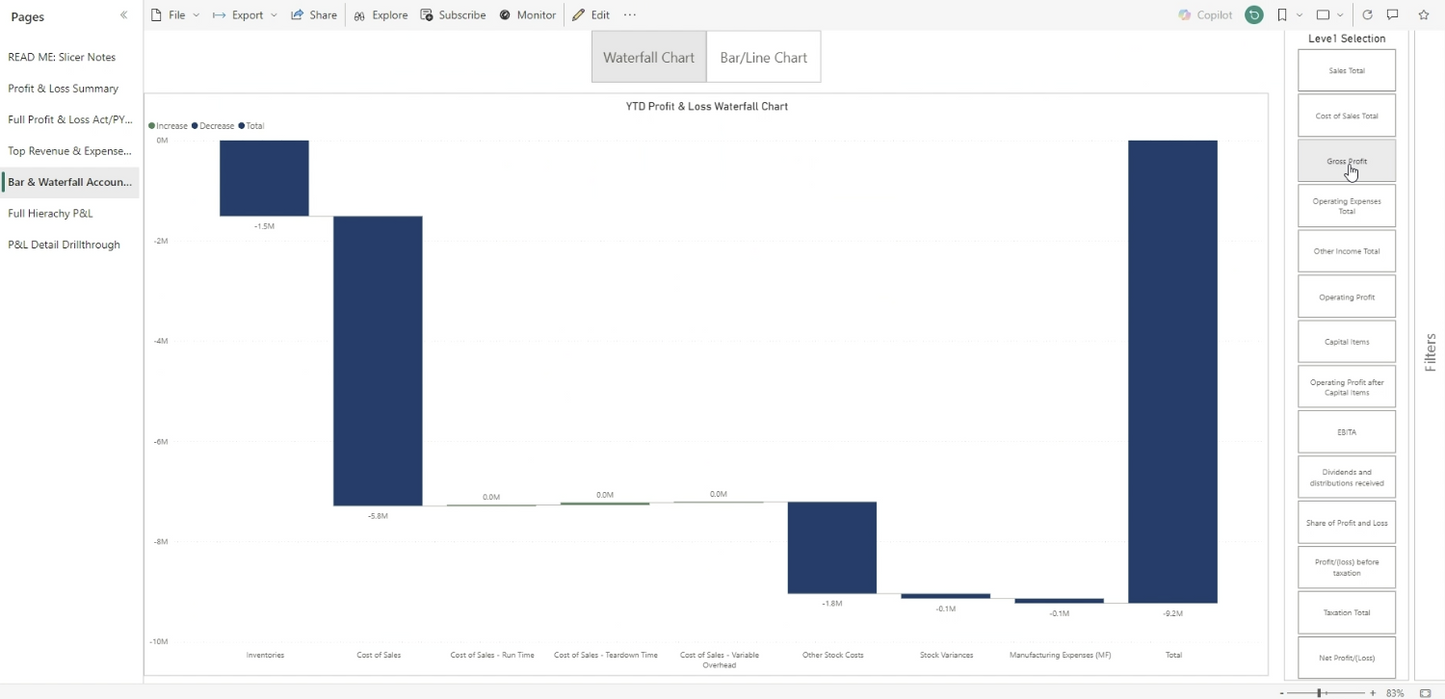This screenshot has width=1445, height=699.
Task: Open the Export dropdown arrow
Action: point(274,15)
